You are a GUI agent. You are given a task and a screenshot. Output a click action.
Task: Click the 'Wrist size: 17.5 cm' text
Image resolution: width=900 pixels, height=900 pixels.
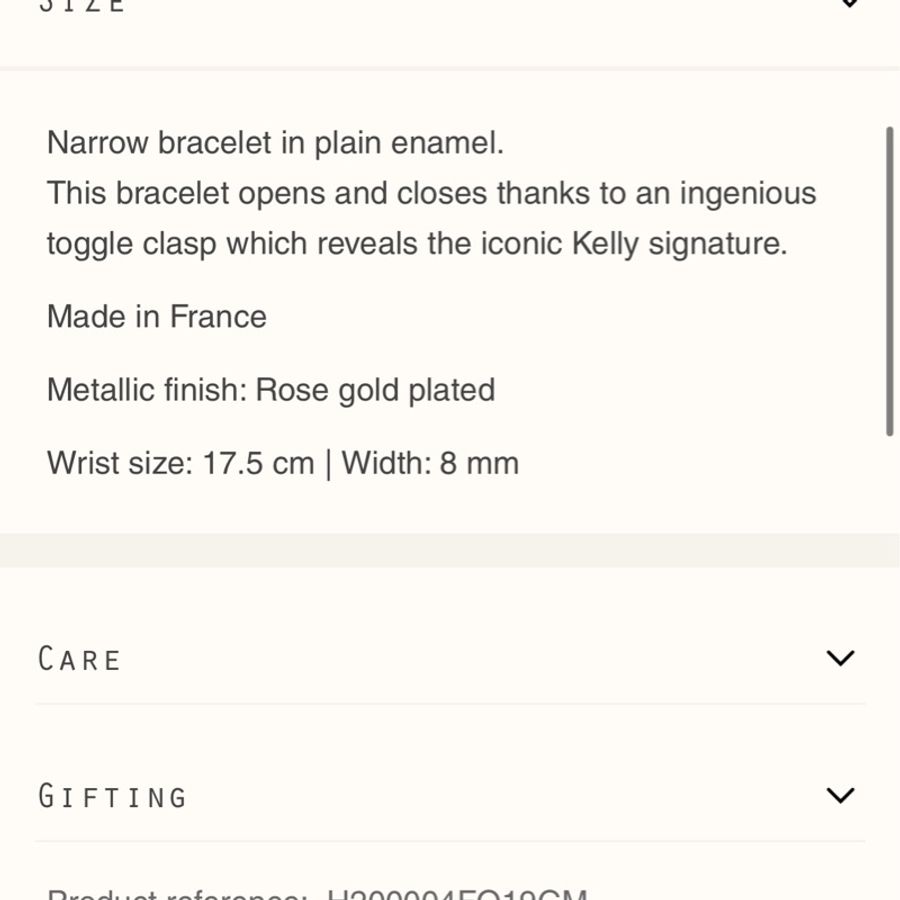click(181, 463)
